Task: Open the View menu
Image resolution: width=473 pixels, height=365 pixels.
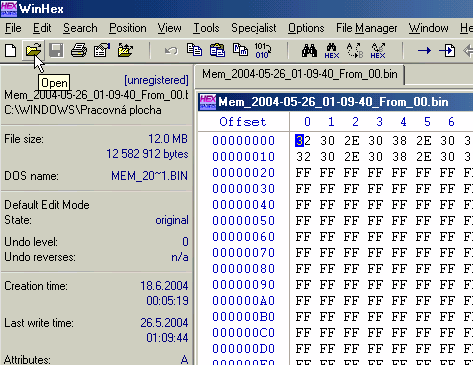Action: click(x=170, y=28)
